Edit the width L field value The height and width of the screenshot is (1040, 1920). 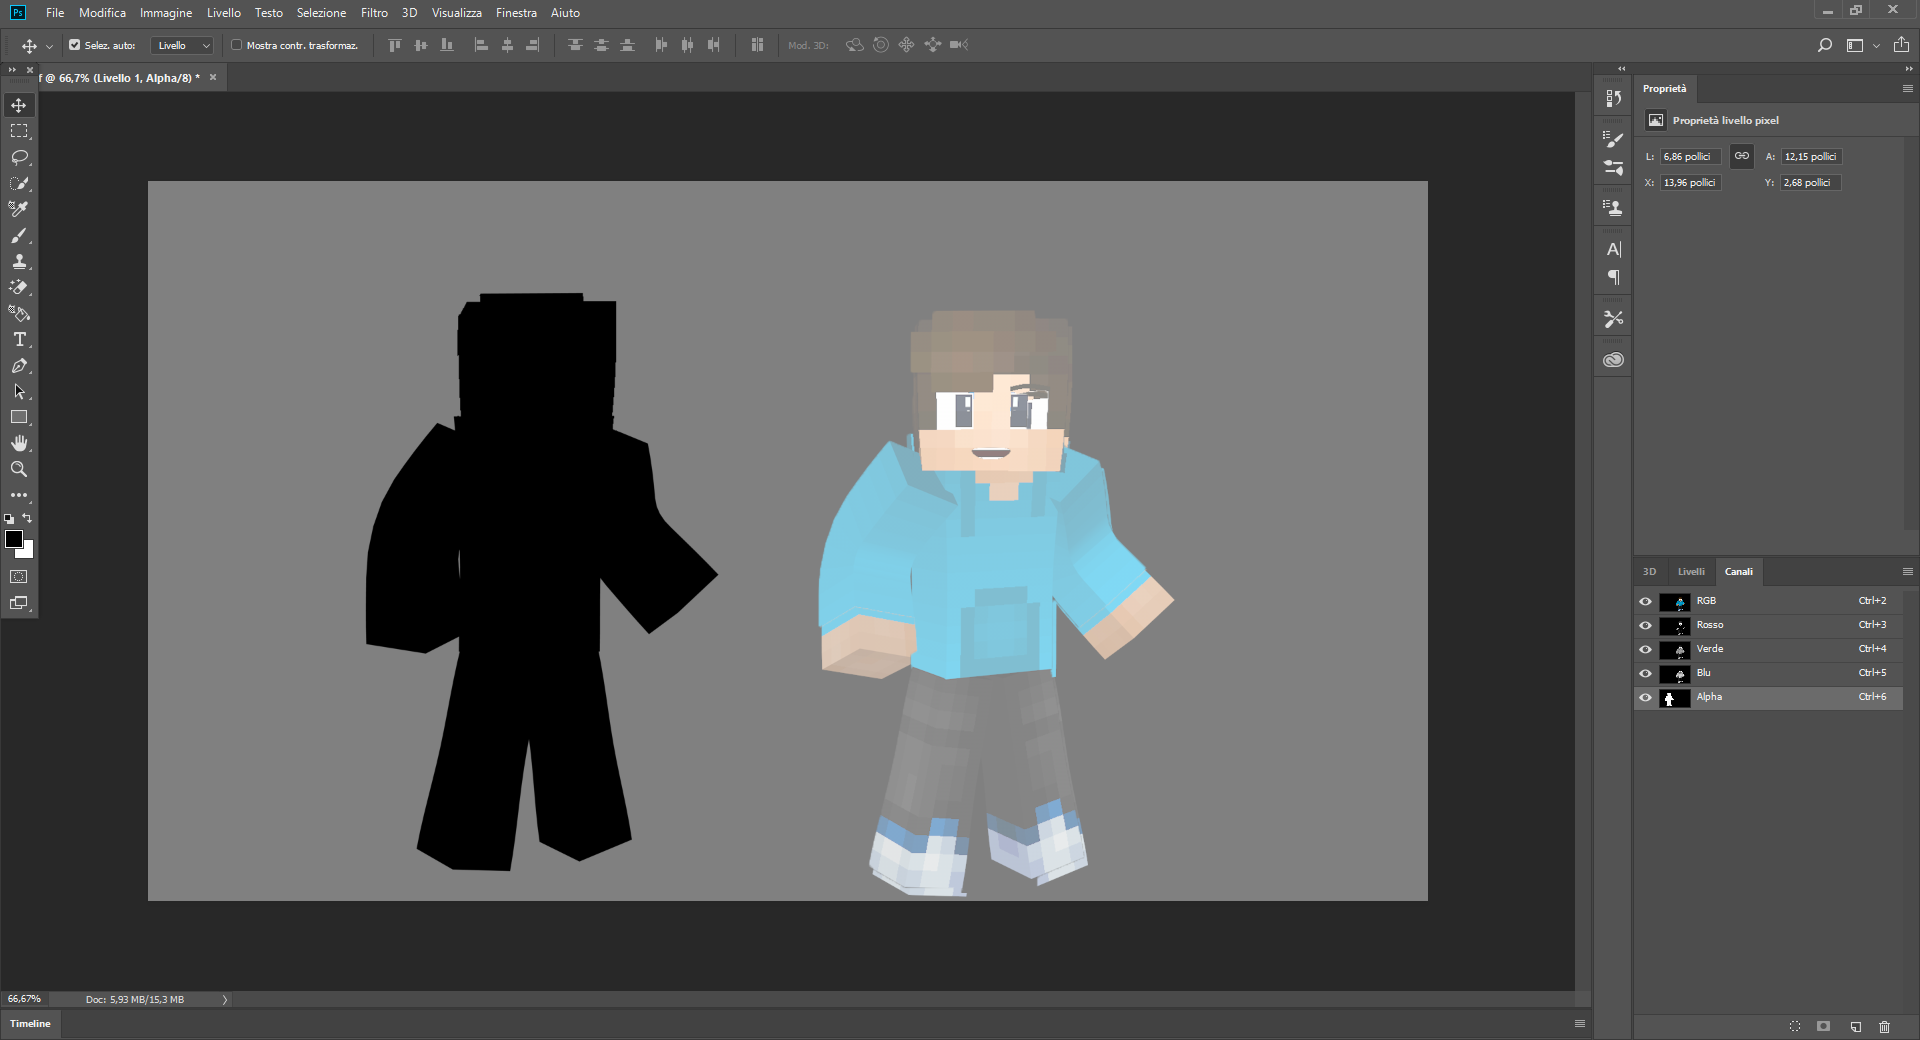click(1691, 157)
